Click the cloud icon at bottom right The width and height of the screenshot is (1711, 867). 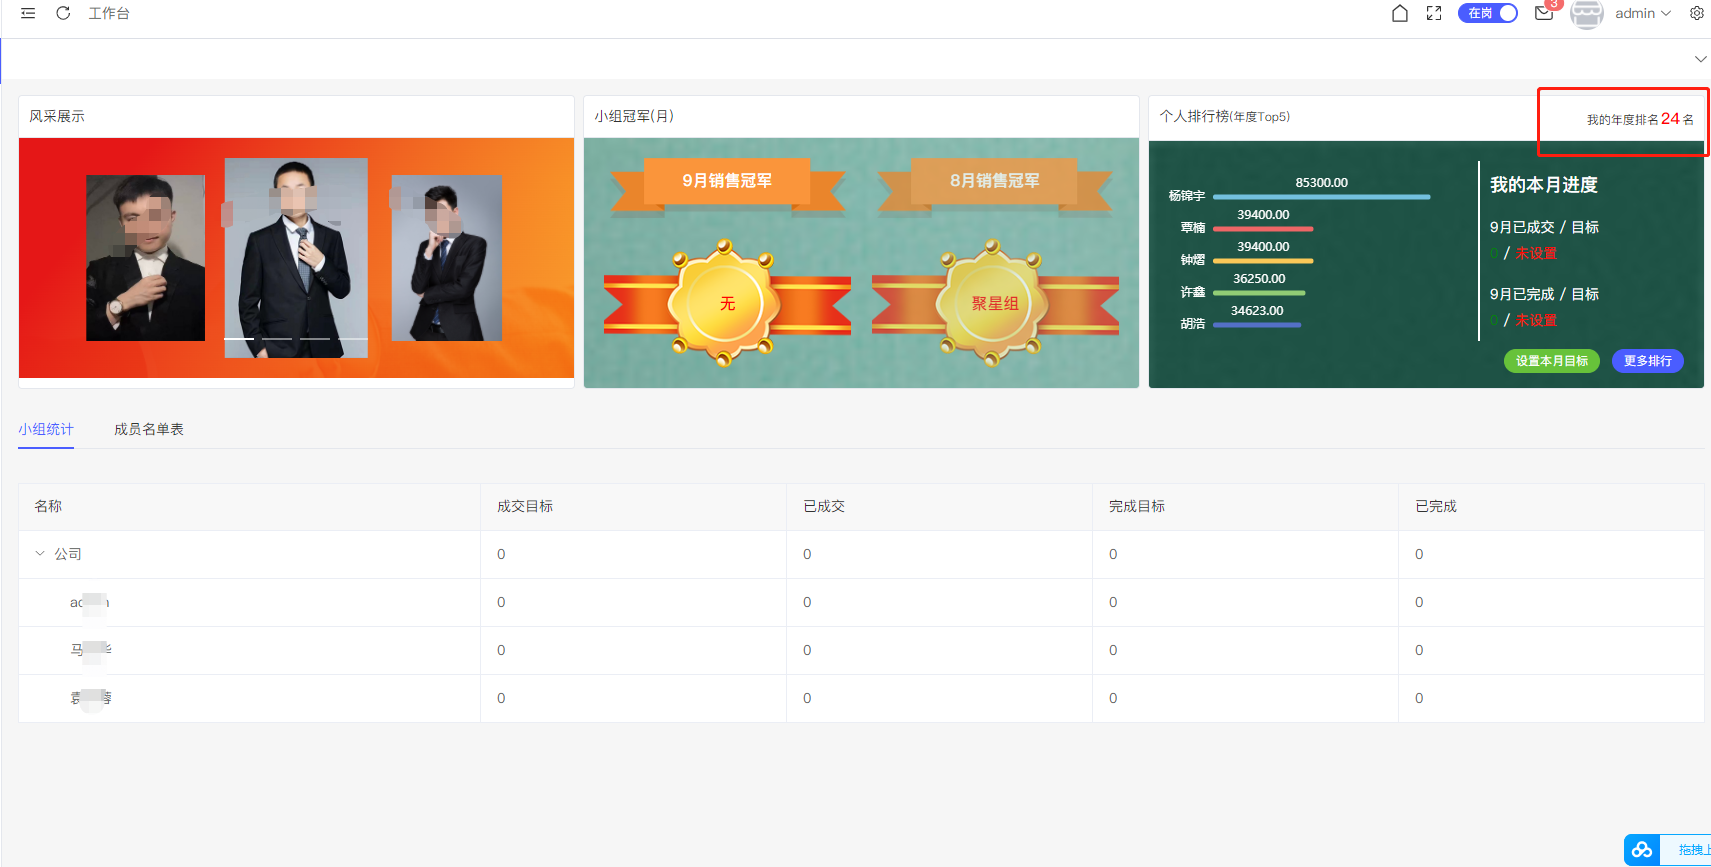1642,850
